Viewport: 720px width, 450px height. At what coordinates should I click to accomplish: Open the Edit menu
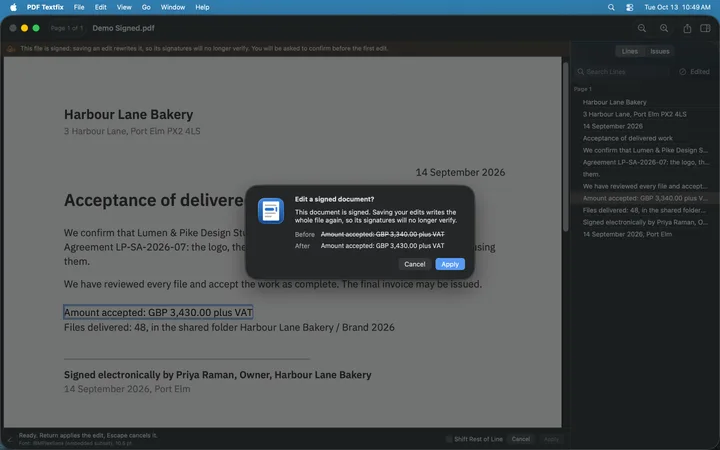101,7
